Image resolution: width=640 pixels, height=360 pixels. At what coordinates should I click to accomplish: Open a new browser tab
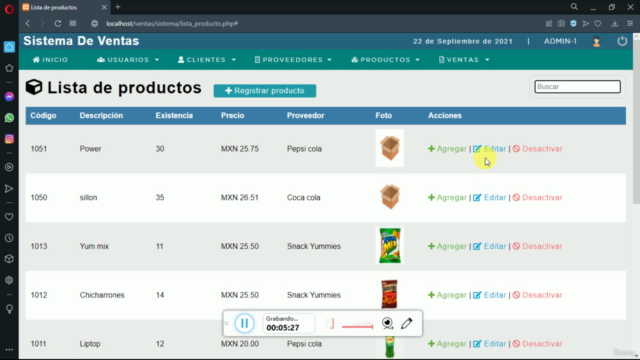(x=118, y=7)
